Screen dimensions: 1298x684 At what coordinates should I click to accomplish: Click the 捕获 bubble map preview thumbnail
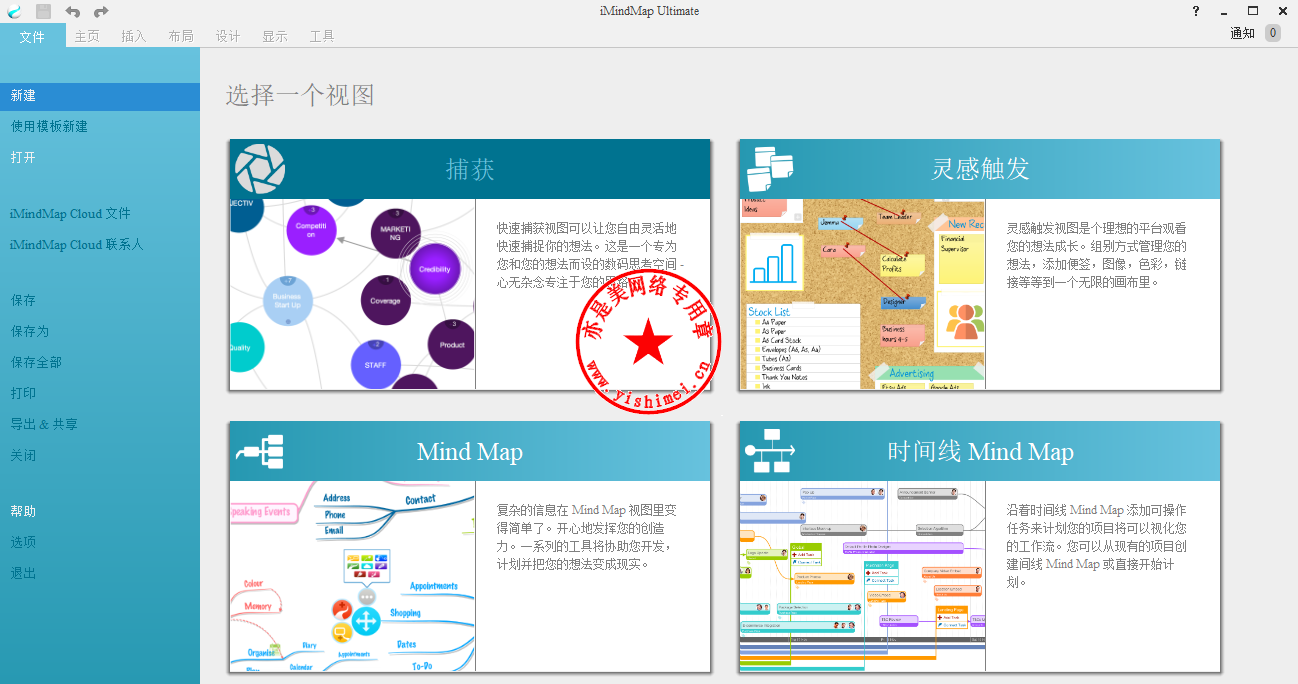click(x=352, y=294)
